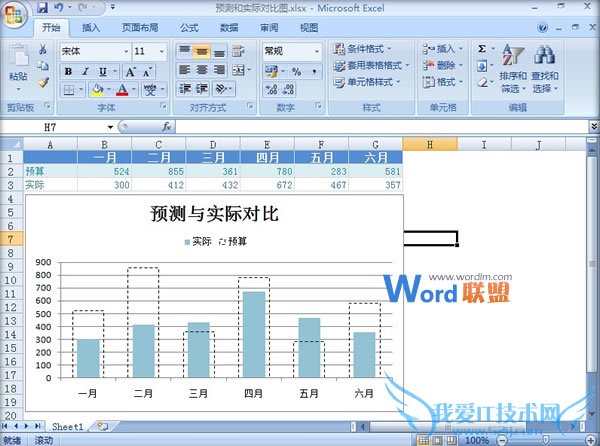Apply fill color bucket
This screenshot has width=600, height=446.
coord(98,90)
